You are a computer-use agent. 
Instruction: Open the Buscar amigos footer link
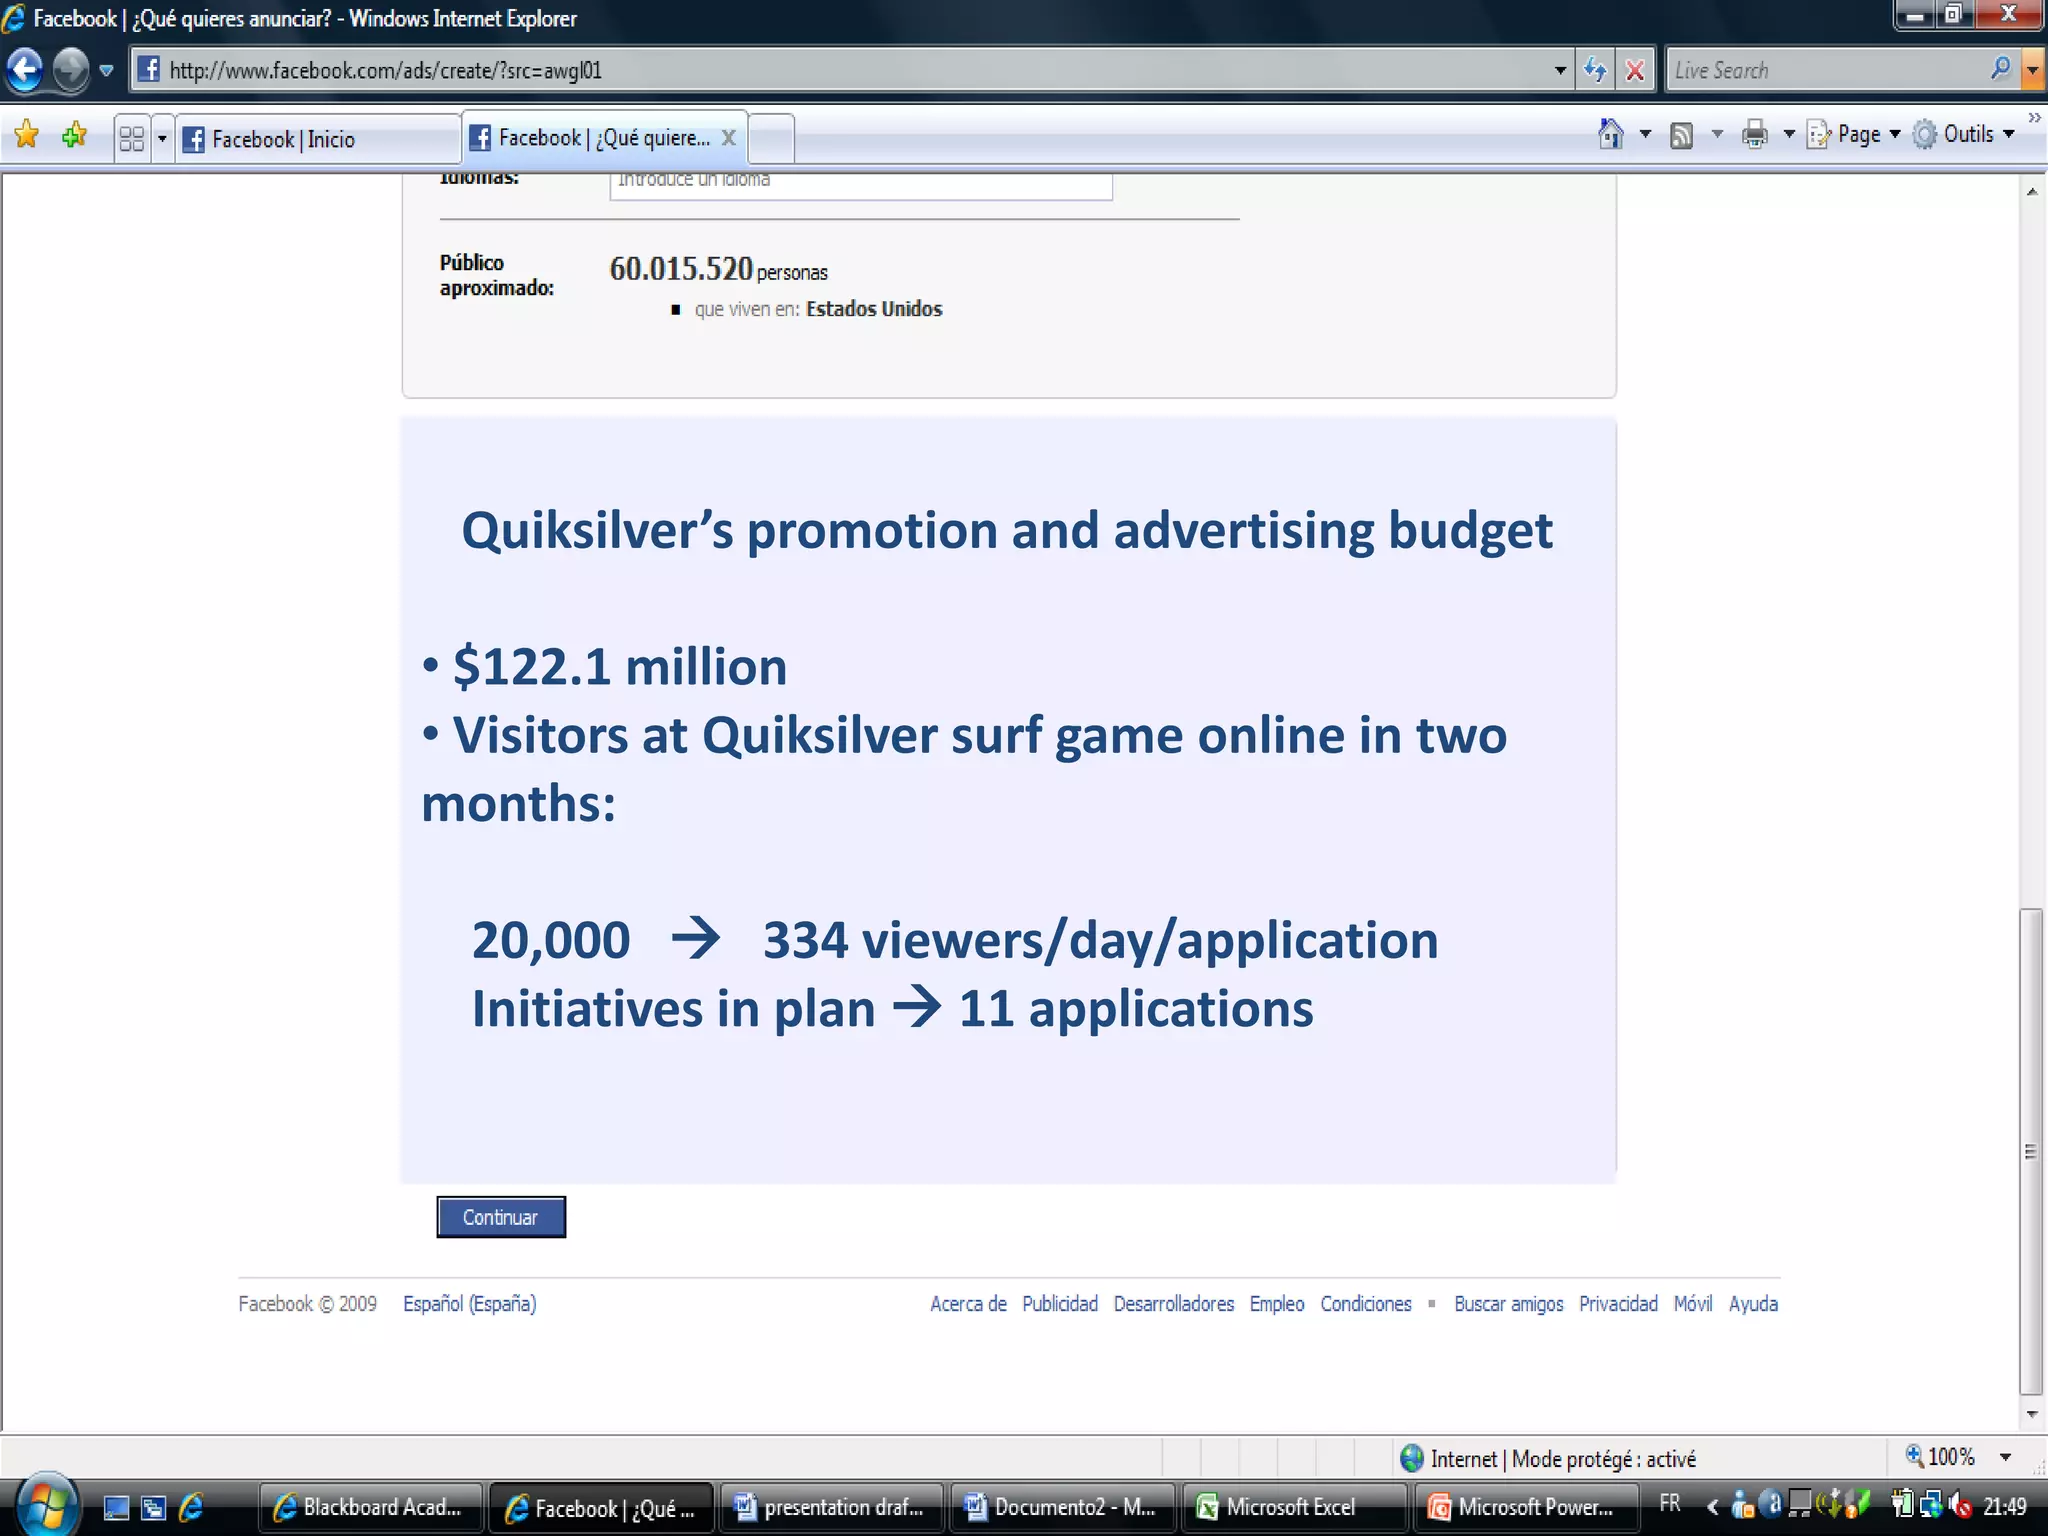pyautogui.click(x=1509, y=1304)
